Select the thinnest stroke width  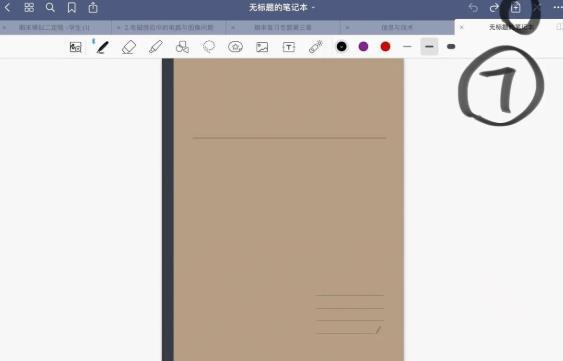[407, 46]
